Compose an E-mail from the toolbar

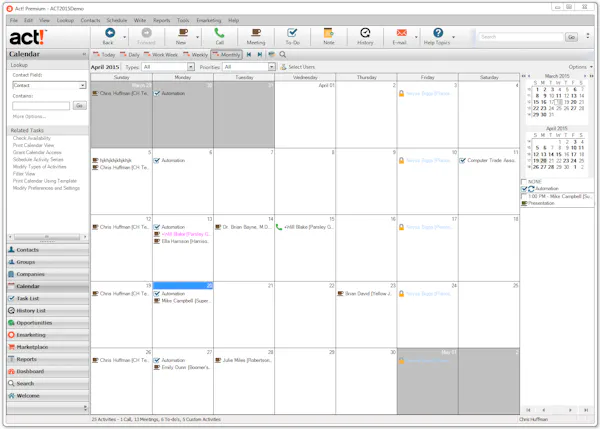pyautogui.click(x=401, y=33)
